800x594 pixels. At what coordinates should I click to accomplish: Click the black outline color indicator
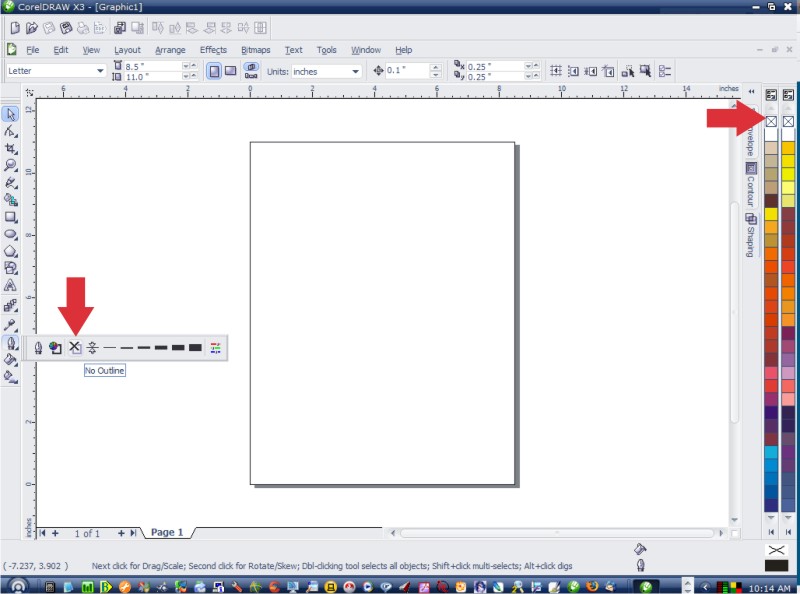(x=777, y=565)
